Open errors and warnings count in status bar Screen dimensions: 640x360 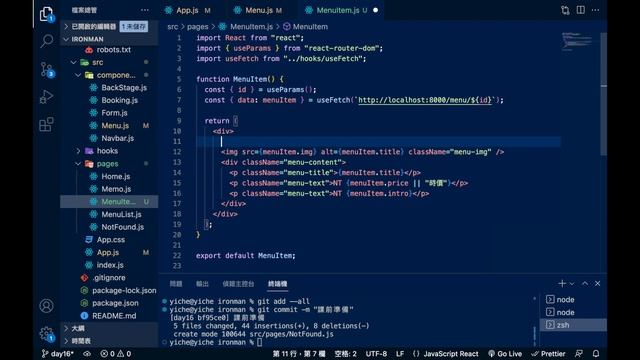(116, 354)
